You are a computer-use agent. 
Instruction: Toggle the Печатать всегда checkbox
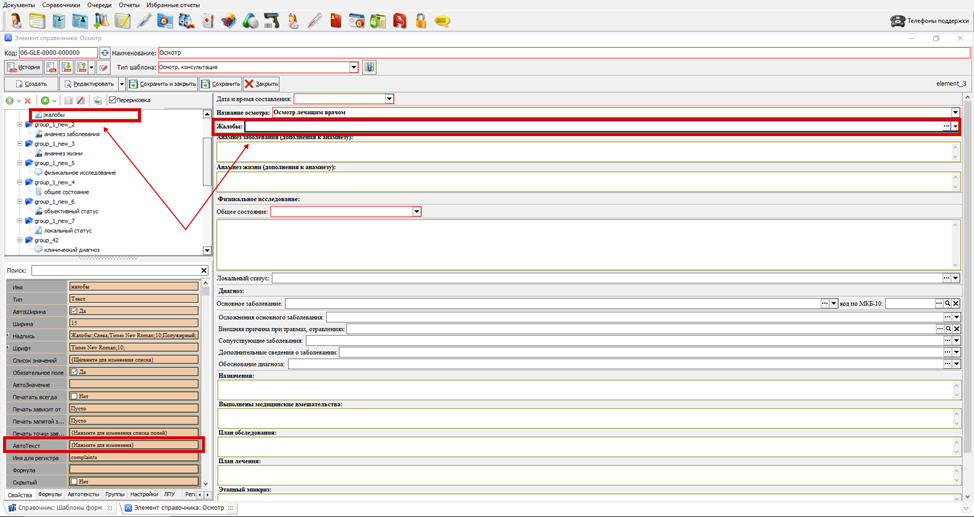(x=73, y=396)
